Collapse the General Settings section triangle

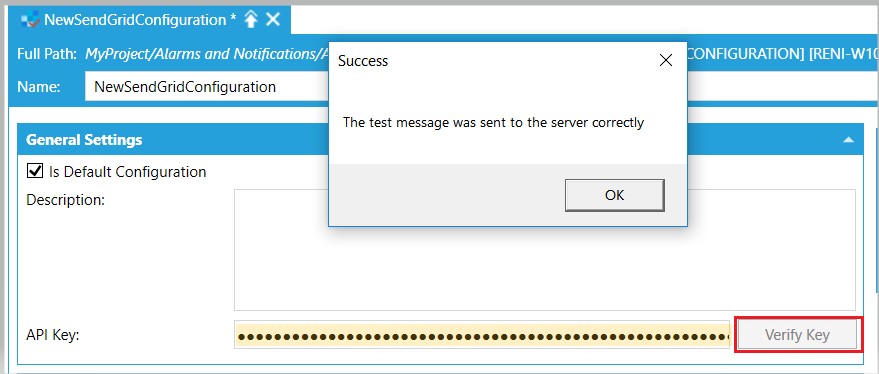(x=849, y=140)
